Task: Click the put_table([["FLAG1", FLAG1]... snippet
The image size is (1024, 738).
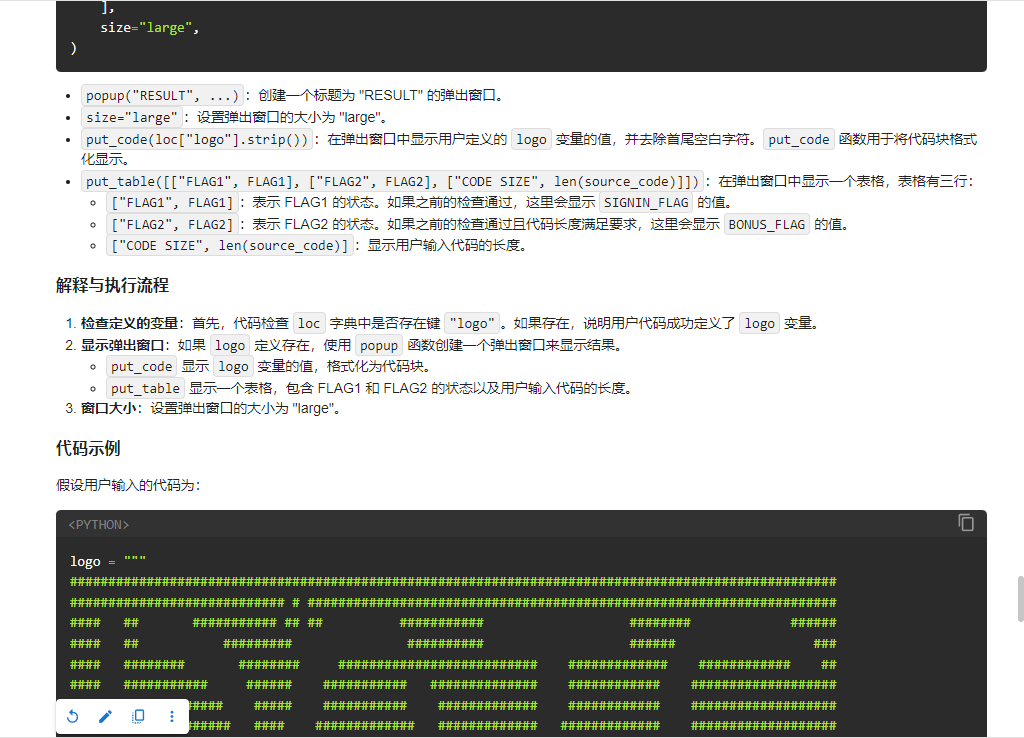Action: coord(393,182)
